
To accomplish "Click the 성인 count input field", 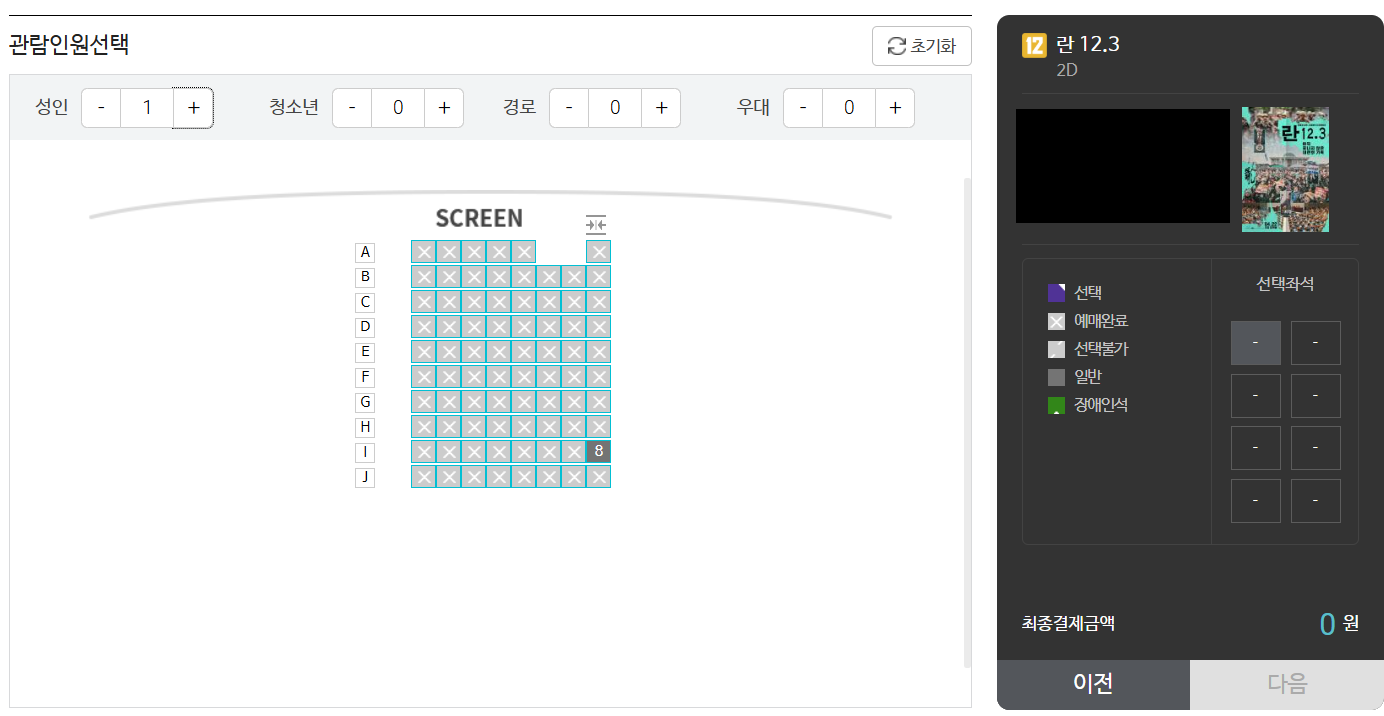I will tap(147, 108).
